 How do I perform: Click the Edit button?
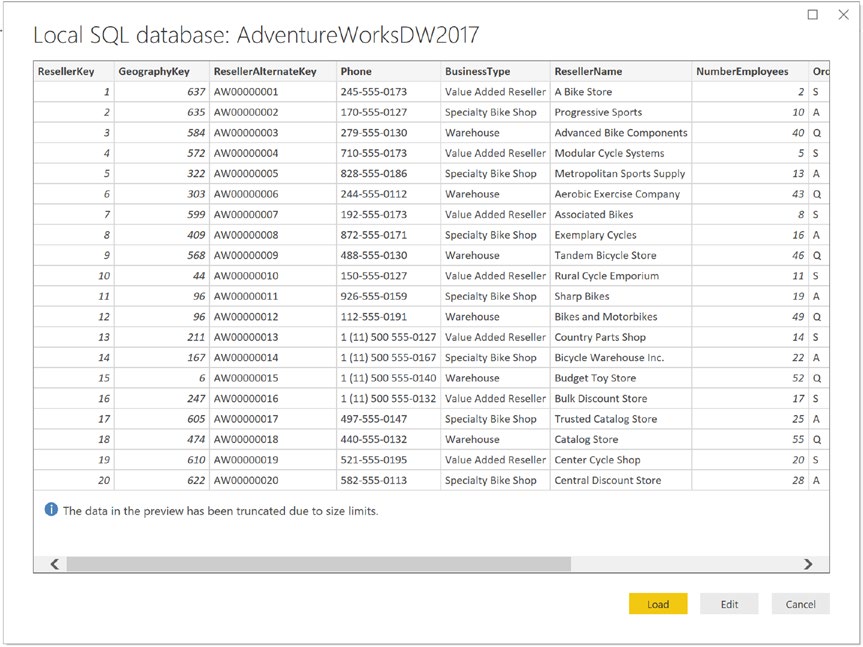(729, 604)
